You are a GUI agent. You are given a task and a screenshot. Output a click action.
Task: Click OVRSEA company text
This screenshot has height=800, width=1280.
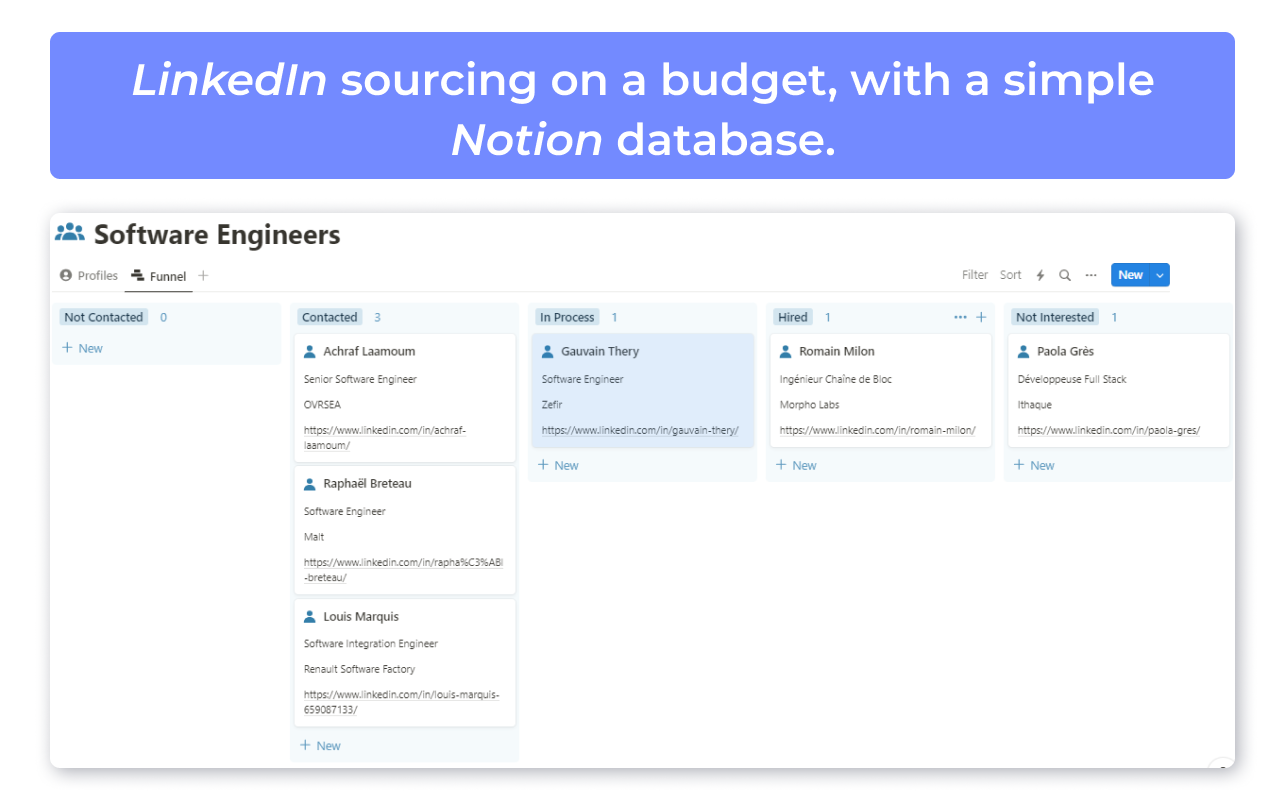322,405
